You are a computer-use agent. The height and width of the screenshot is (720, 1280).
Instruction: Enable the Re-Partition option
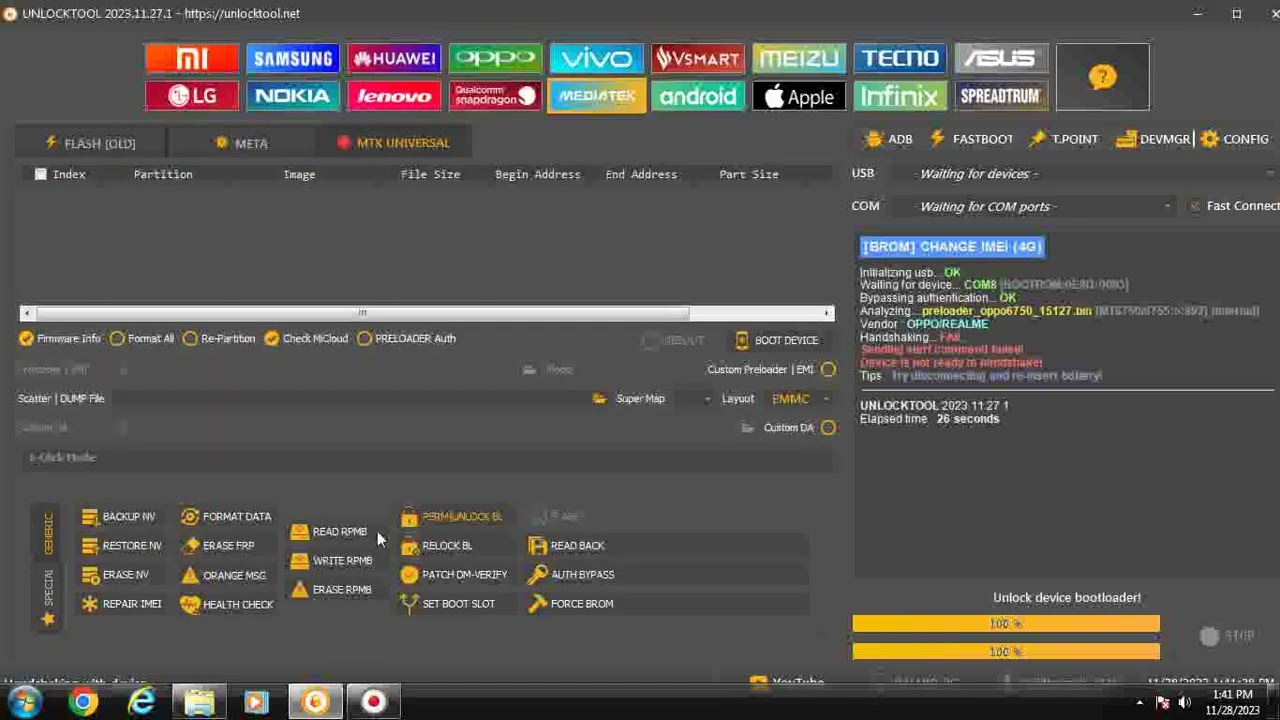tap(219, 339)
